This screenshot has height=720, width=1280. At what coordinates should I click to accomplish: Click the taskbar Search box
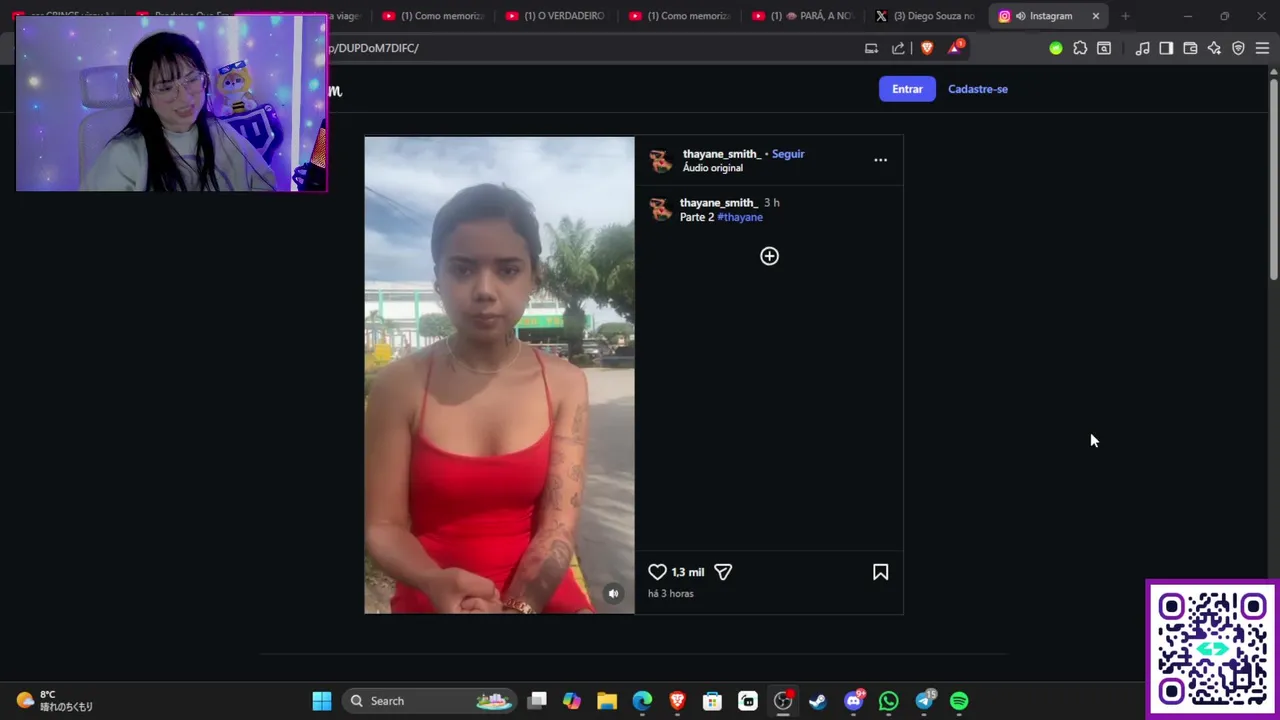click(x=430, y=701)
